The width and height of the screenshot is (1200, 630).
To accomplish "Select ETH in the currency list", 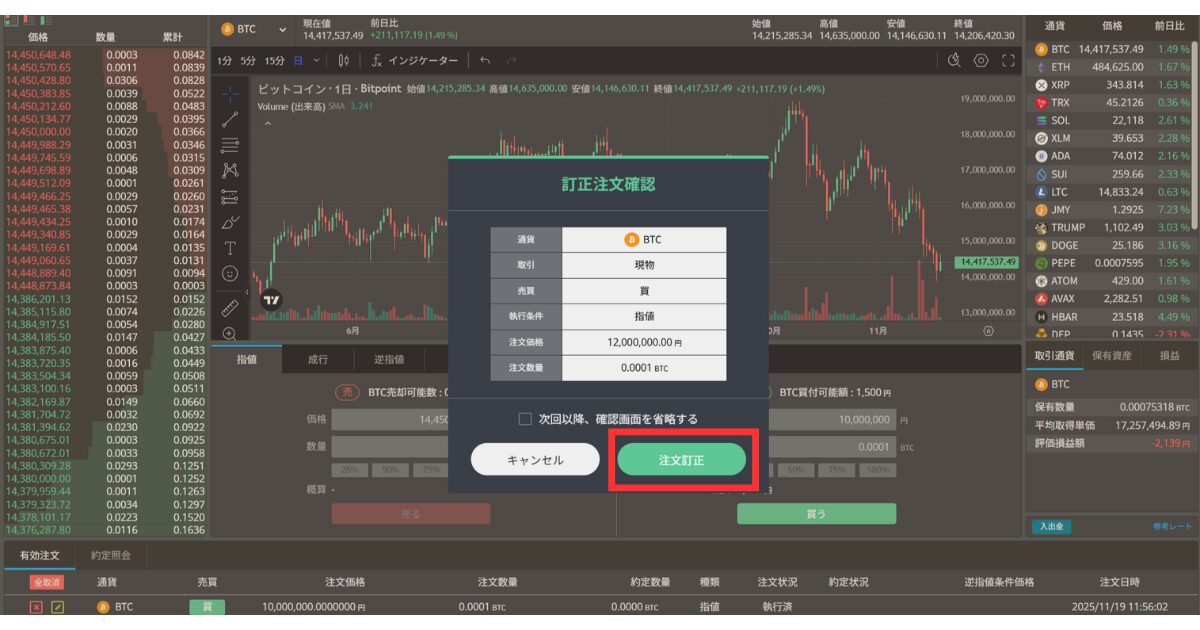I will point(1060,67).
